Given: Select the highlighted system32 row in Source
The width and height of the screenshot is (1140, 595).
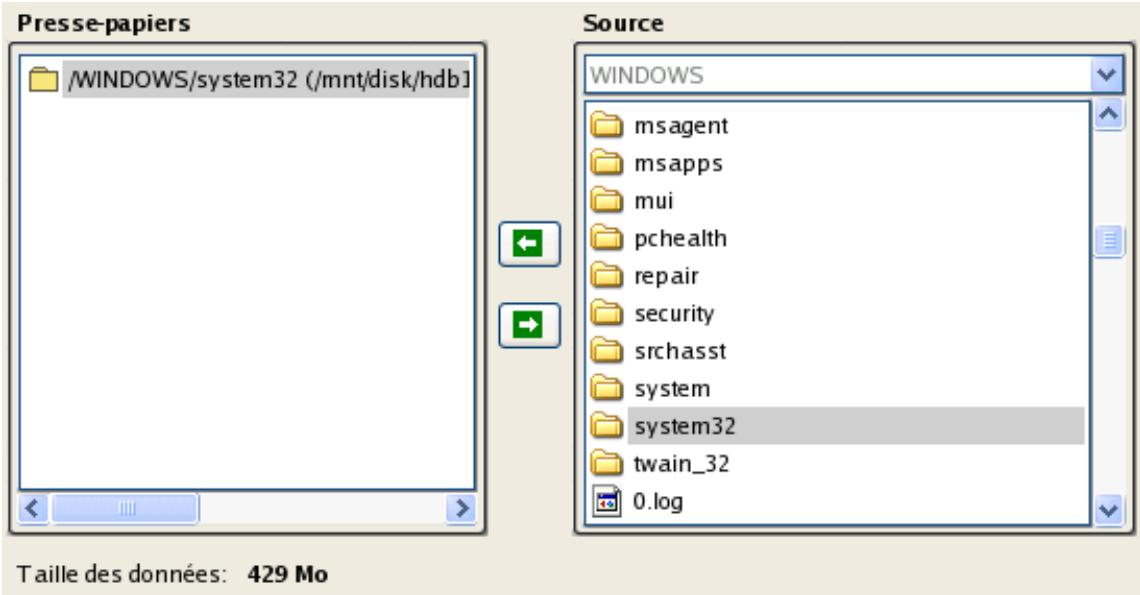Looking at the screenshot, I should pos(856,426).
